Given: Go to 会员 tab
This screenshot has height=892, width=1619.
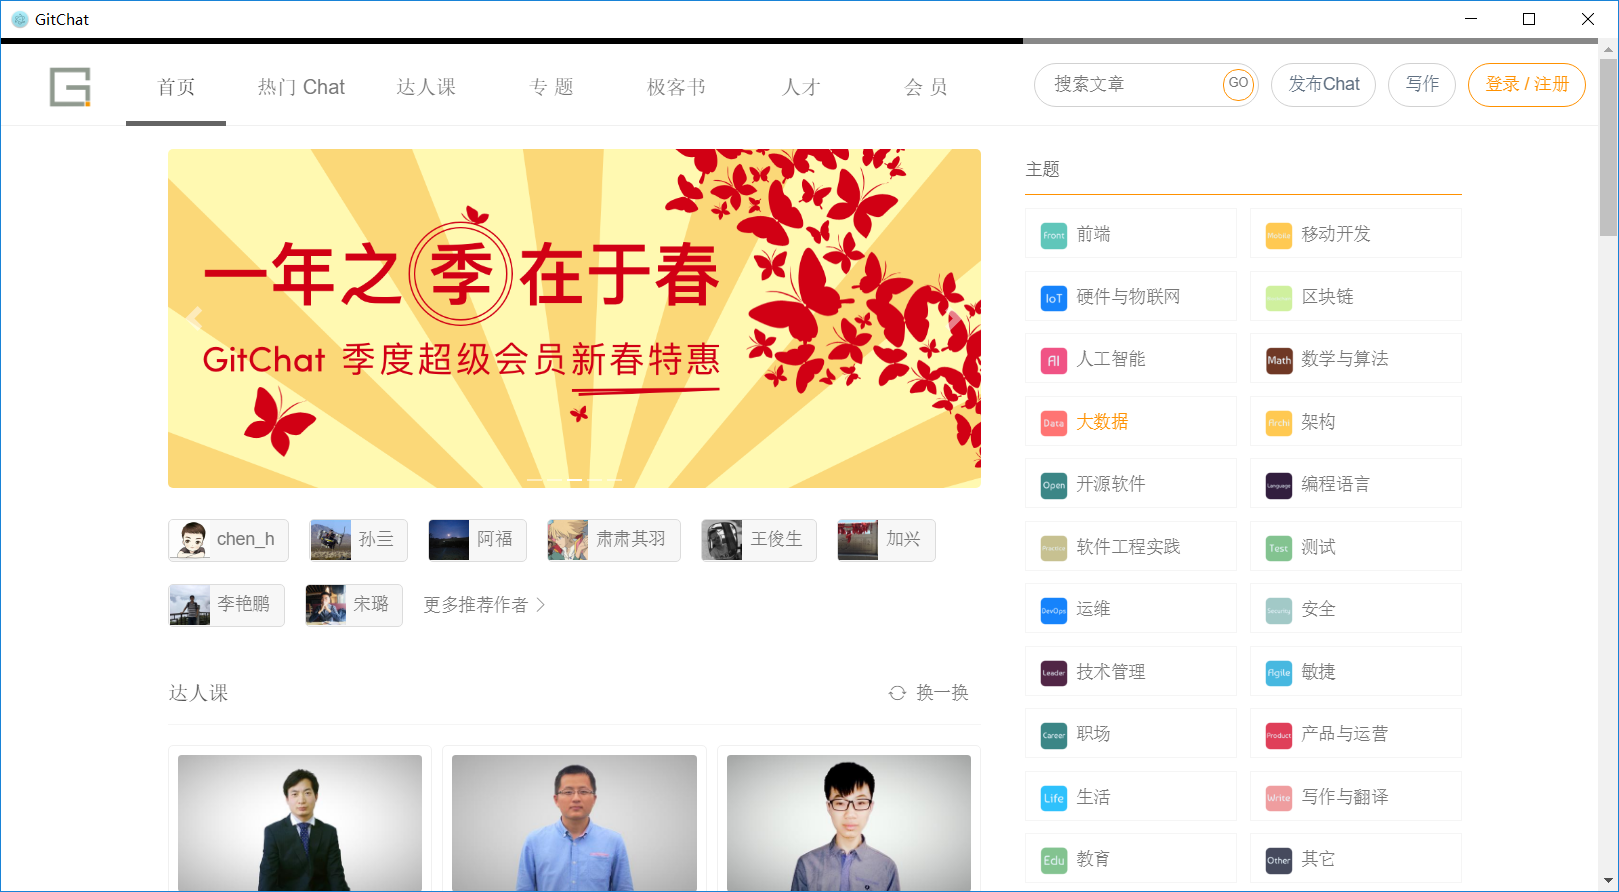Looking at the screenshot, I should 926,87.
